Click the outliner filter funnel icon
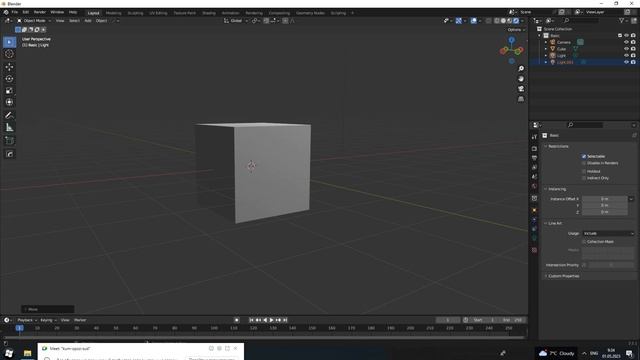Screen dimensions: 640x360 (622, 20)
